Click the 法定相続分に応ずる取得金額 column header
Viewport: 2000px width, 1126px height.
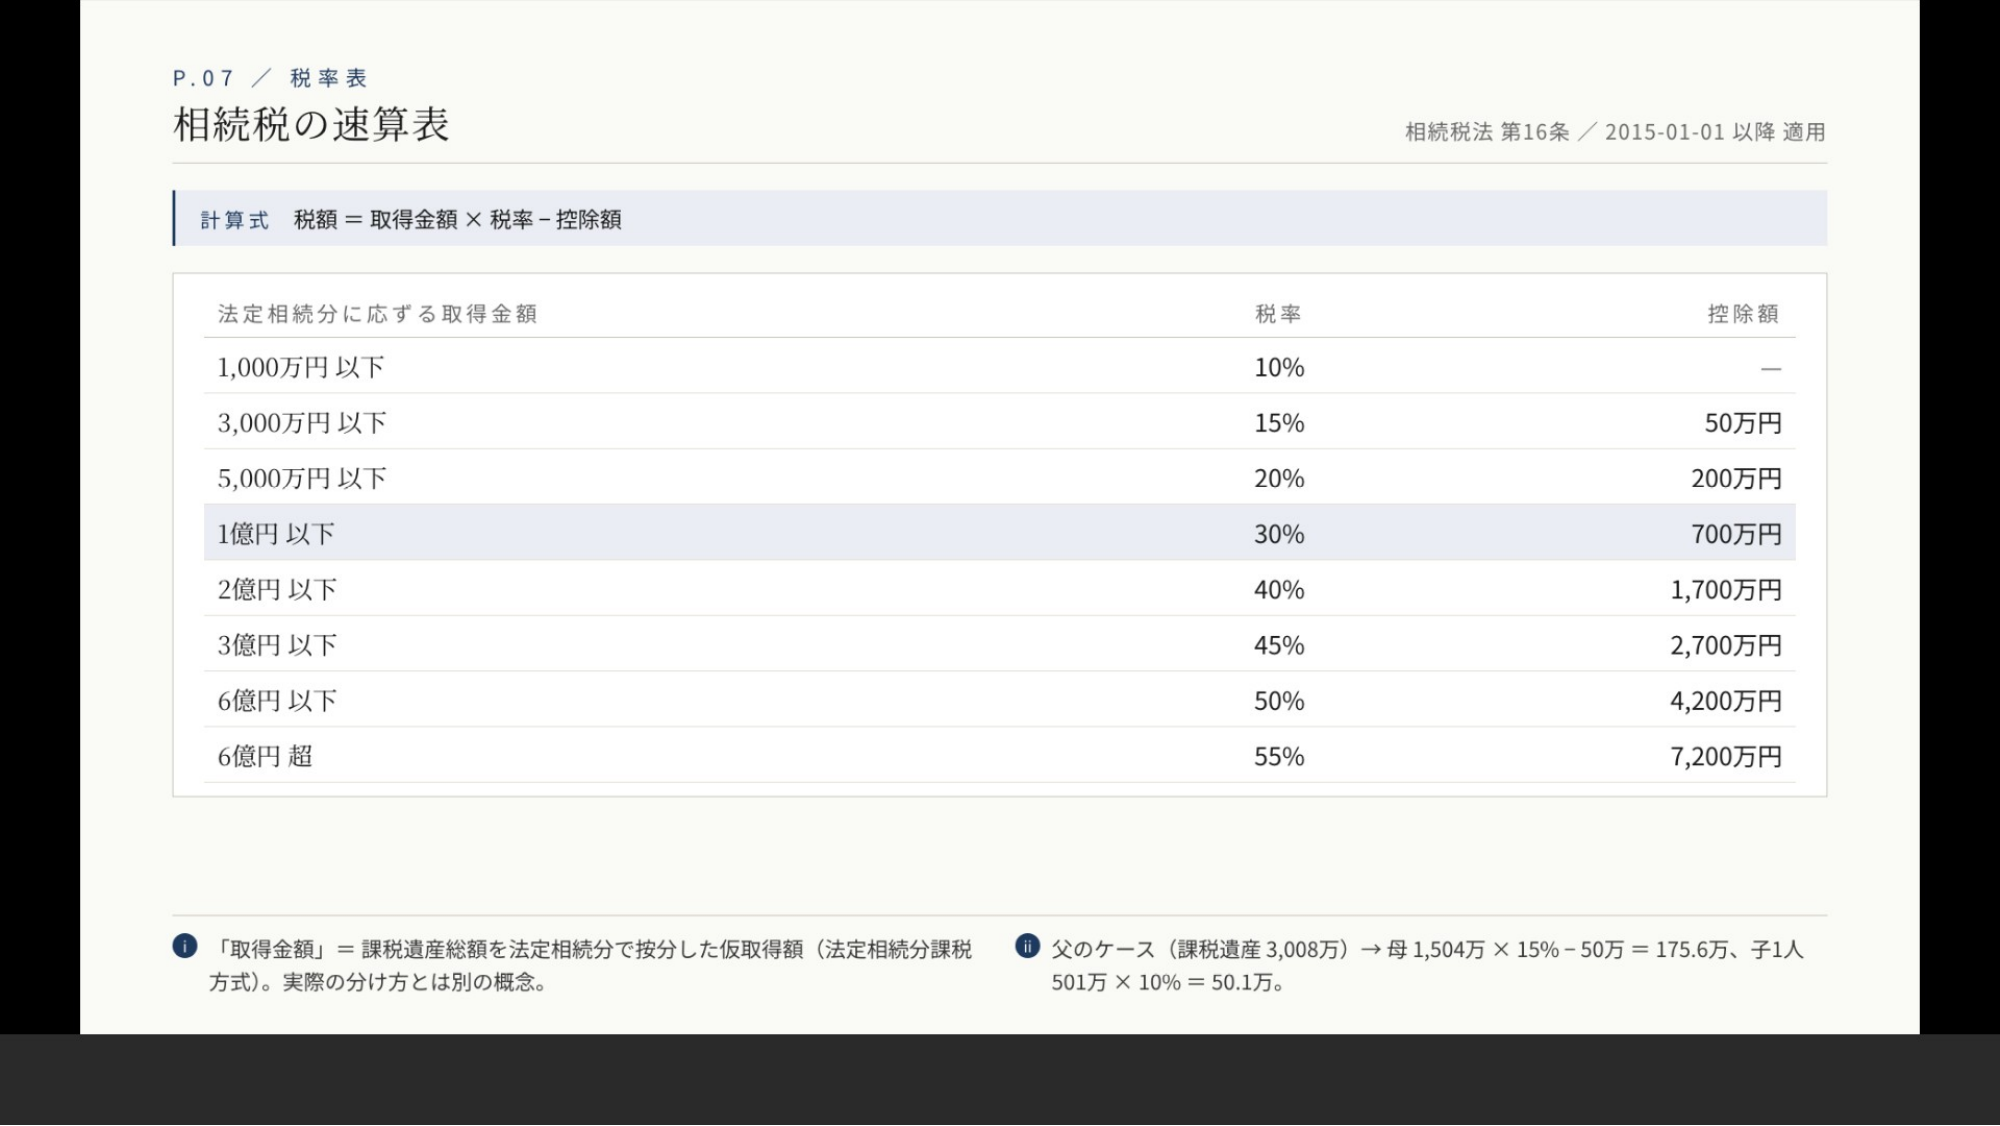[x=378, y=314]
